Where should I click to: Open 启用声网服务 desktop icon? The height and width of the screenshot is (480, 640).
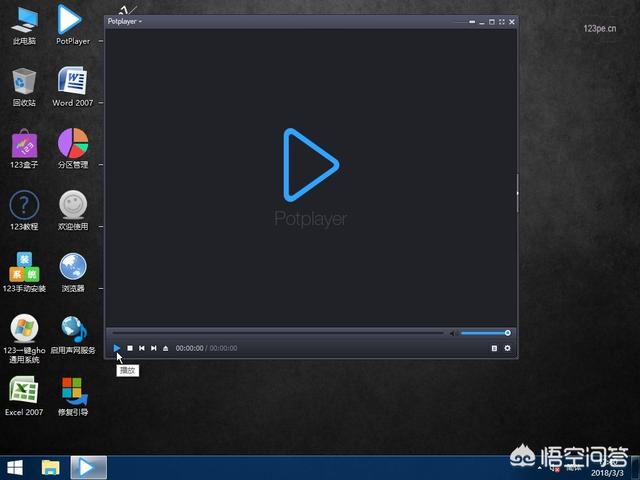point(73,335)
